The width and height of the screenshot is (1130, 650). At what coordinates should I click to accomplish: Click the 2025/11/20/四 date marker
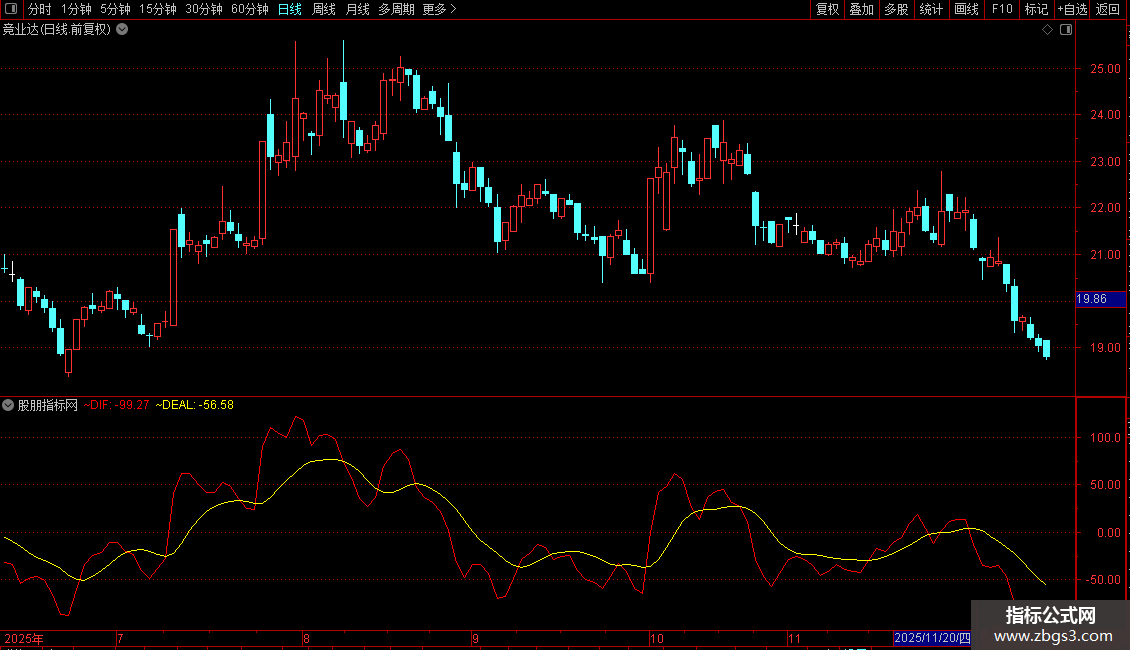pos(932,638)
